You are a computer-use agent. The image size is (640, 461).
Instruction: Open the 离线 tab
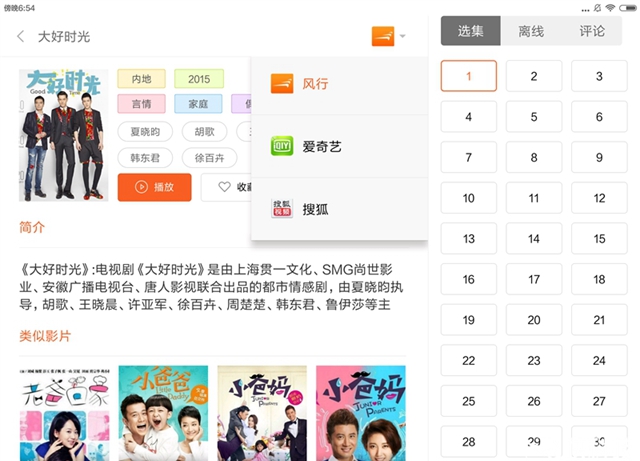531,31
